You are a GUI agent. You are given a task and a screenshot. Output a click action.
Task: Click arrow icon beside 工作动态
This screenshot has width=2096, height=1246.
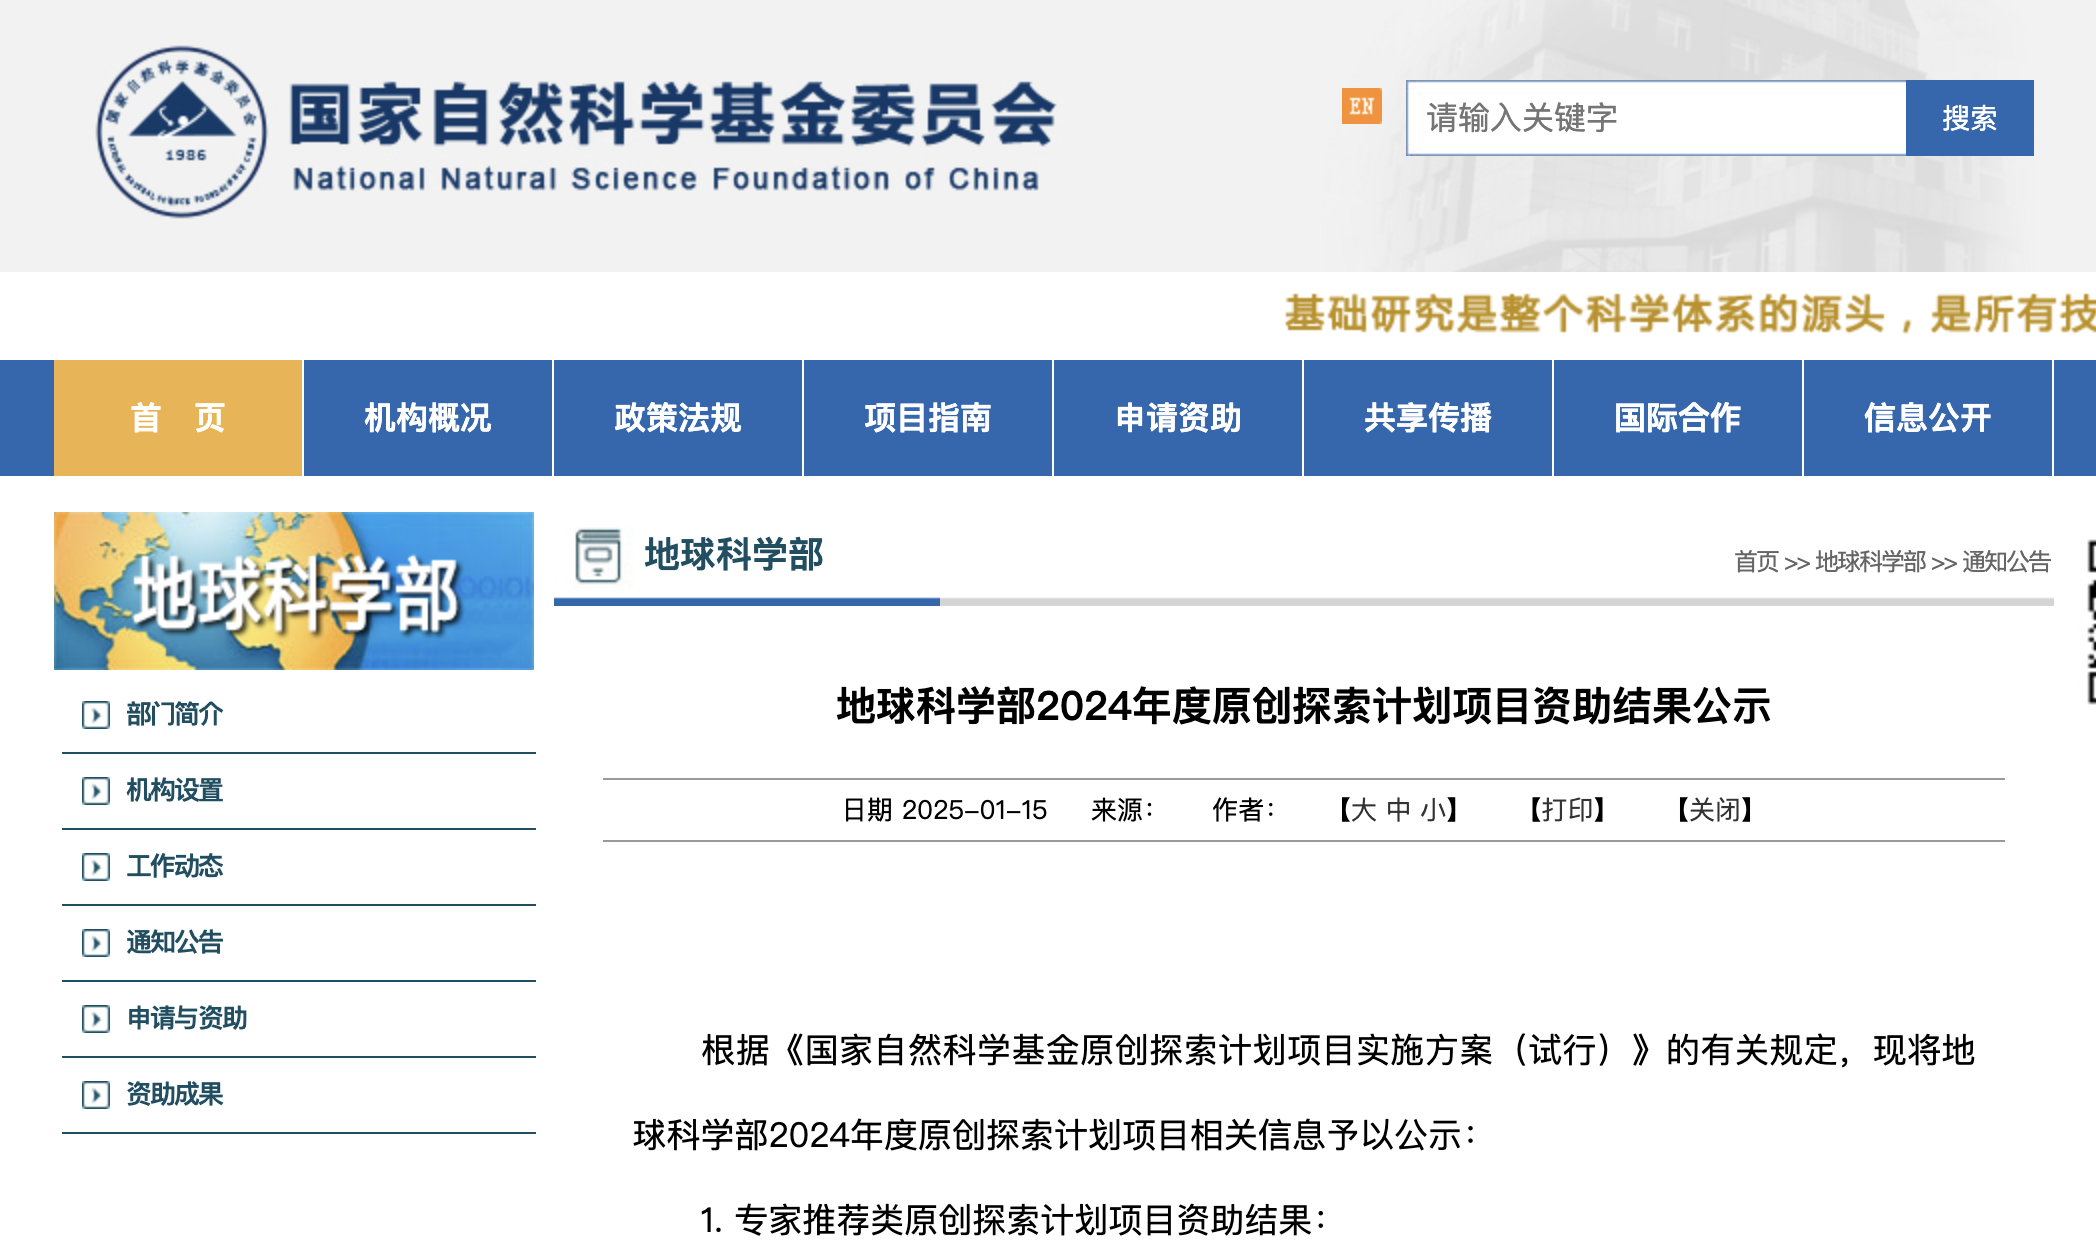(x=96, y=867)
